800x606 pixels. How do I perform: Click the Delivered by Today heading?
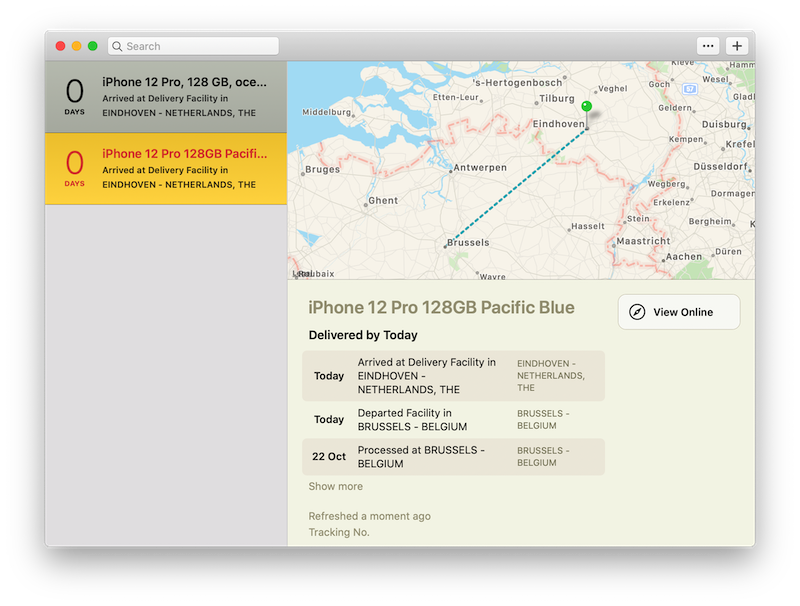point(363,335)
